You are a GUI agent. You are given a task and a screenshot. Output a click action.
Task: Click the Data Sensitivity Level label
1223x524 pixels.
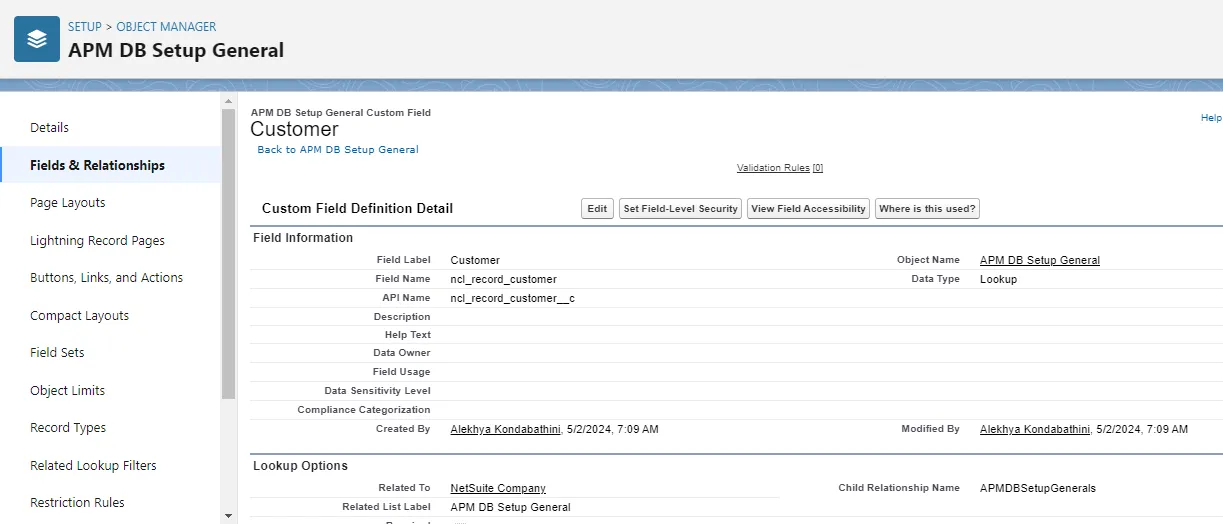pyautogui.click(x=377, y=391)
